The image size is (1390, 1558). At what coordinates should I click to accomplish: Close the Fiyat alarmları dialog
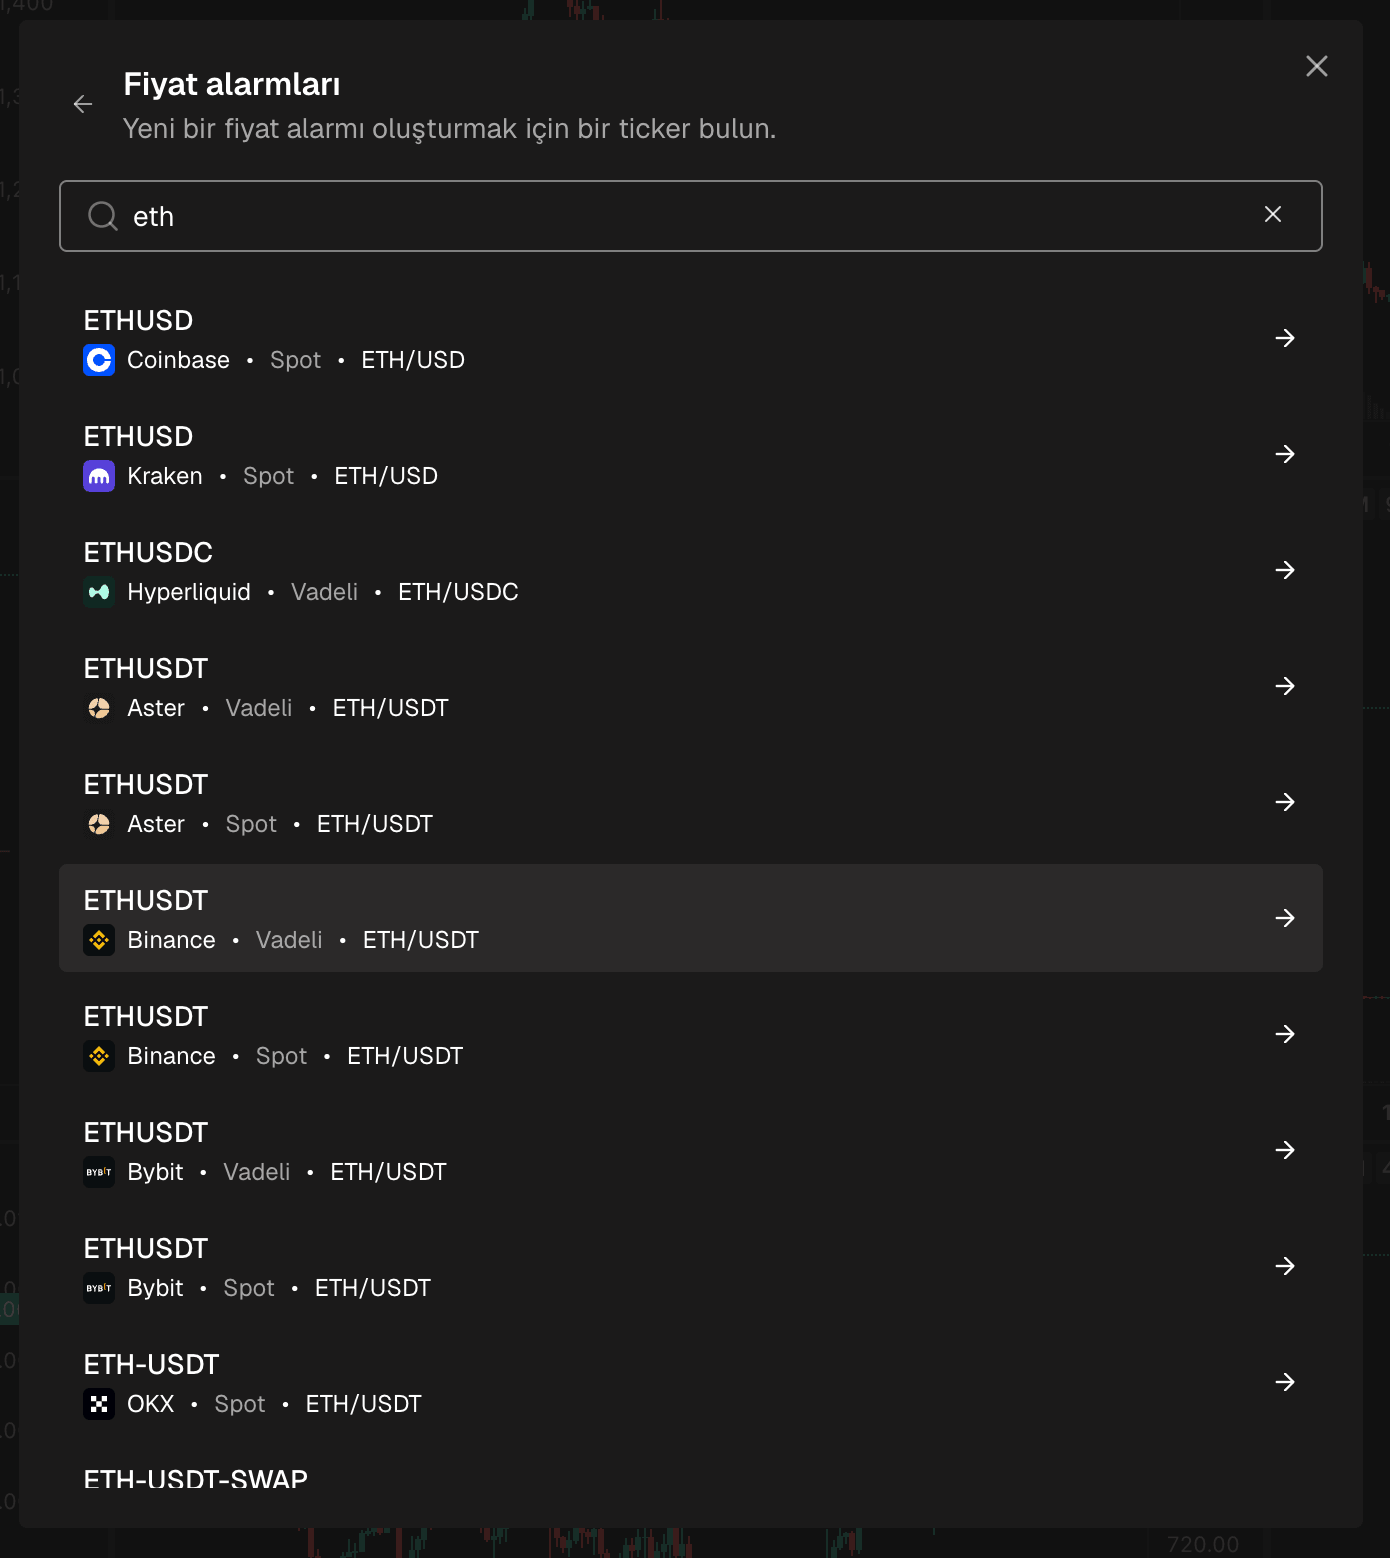(1317, 66)
